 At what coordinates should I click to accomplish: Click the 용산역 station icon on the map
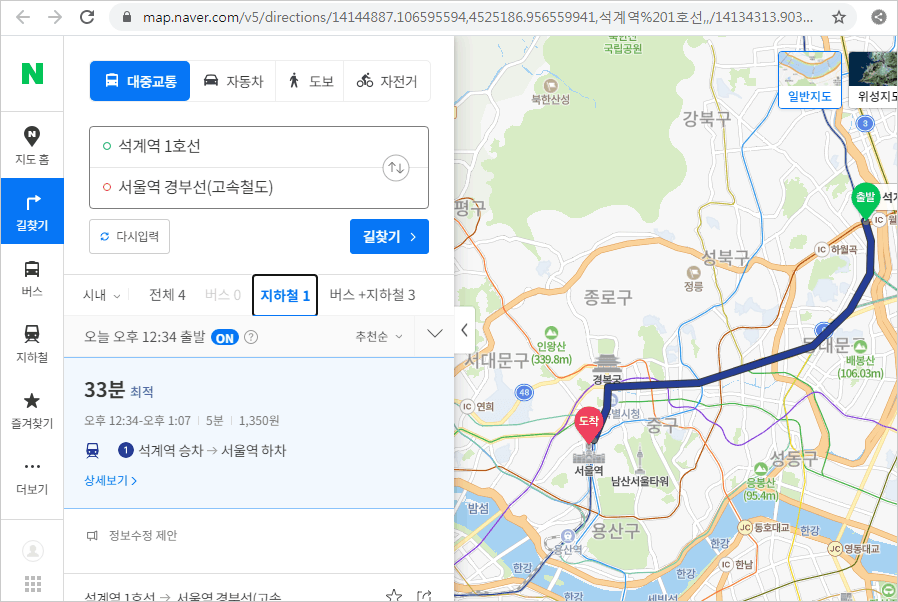tap(568, 536)
